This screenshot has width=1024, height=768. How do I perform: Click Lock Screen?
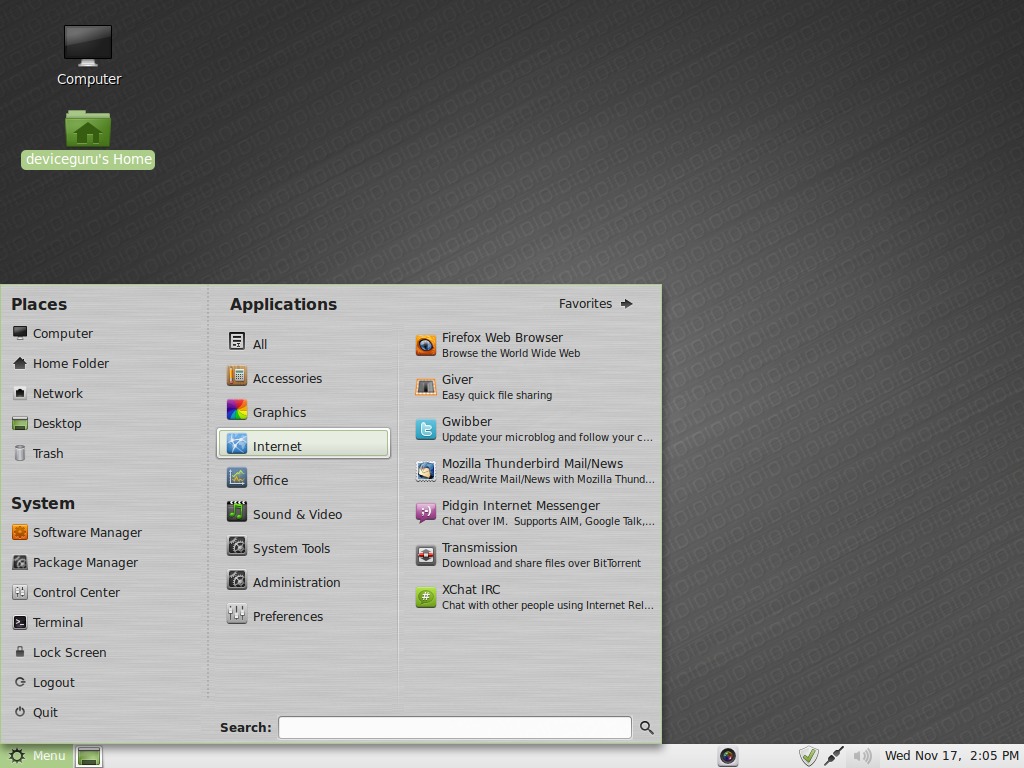59,652
